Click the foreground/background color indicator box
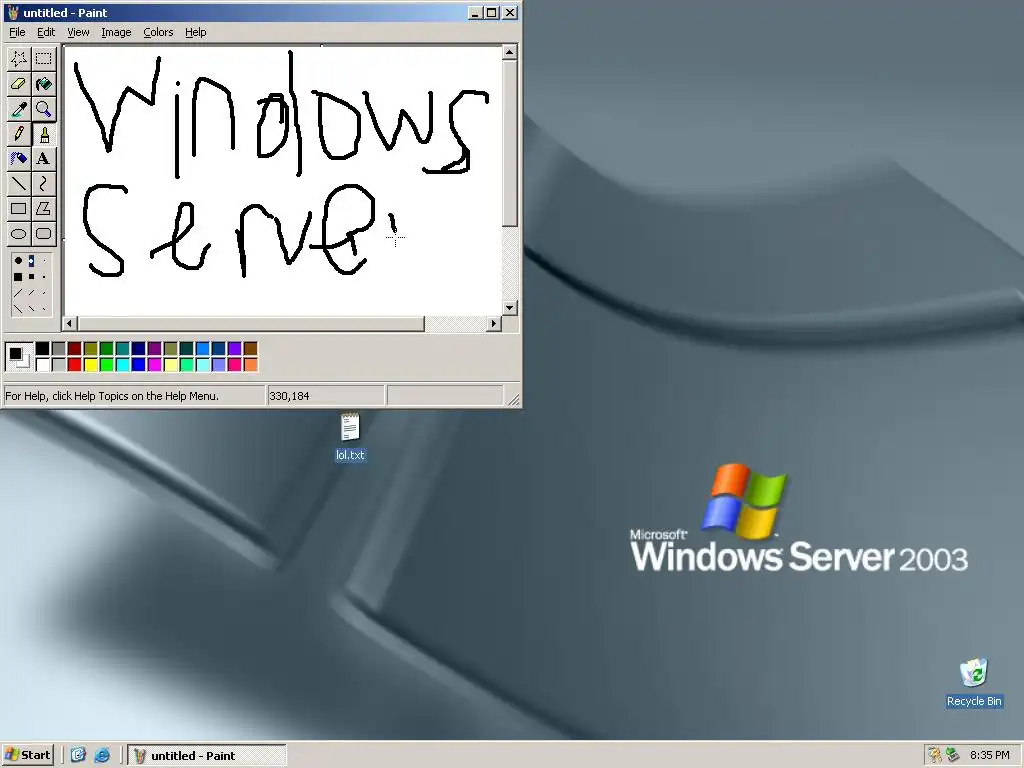This screenshot has width=1024, height=768. pyautogui.click(x=19, y=357)
